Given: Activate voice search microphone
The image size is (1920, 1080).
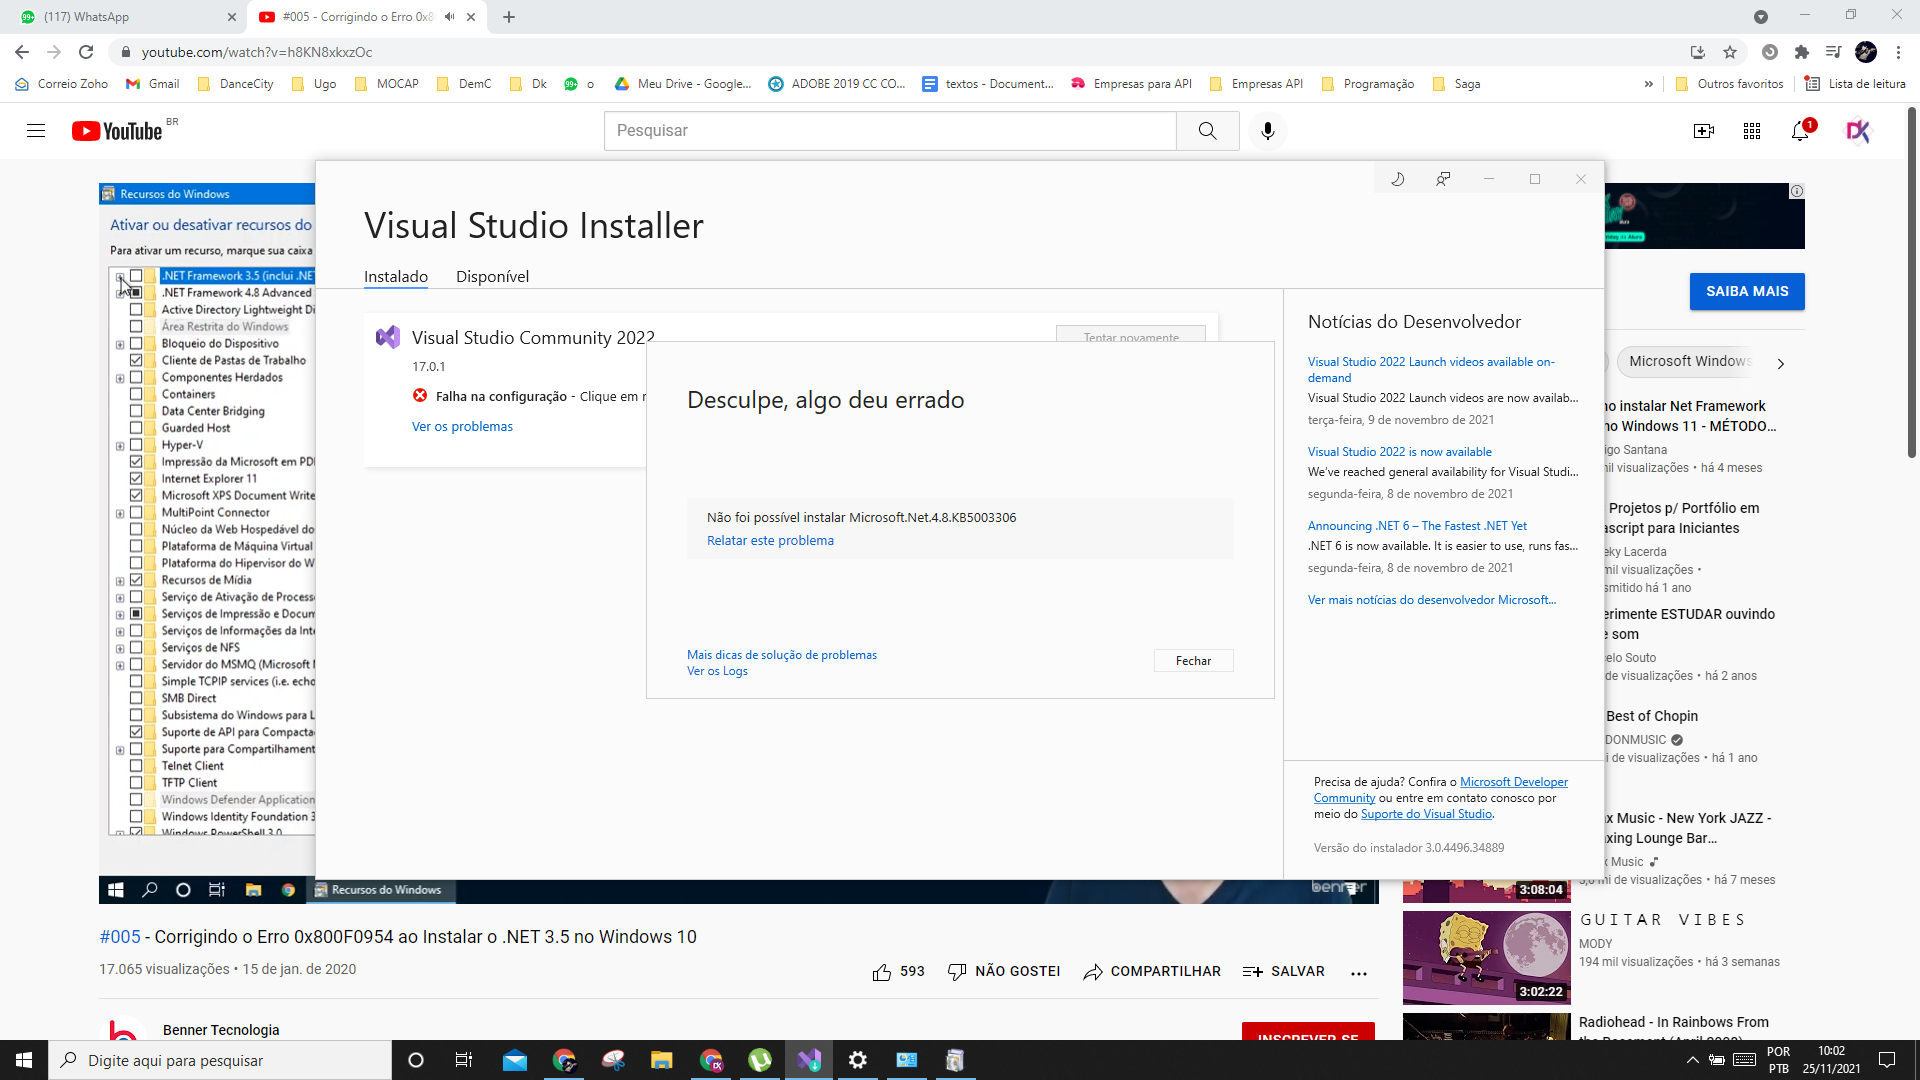Looking at the screenshot, I should tap(1268, 131).
